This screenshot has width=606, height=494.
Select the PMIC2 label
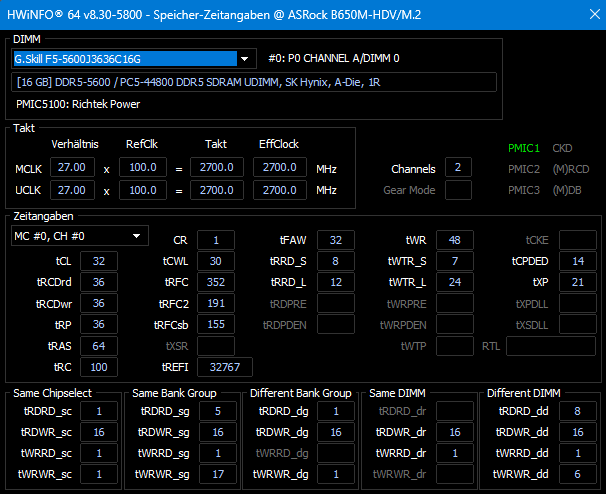click(523, 169)
